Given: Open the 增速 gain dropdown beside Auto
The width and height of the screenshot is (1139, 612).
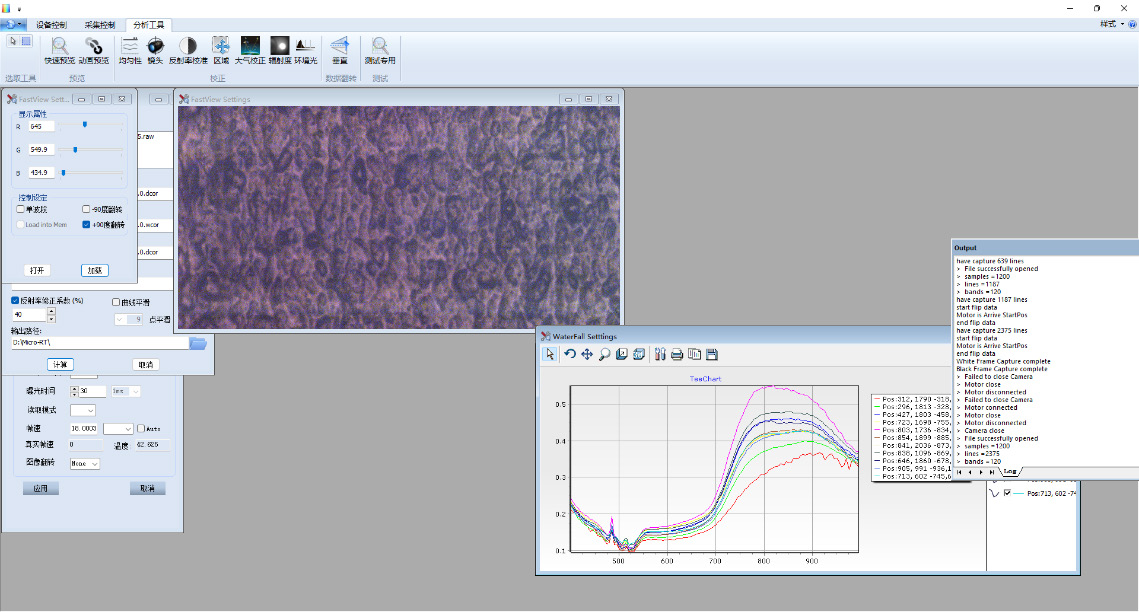Looking at the screenshot, I should [x=118, y=428].
